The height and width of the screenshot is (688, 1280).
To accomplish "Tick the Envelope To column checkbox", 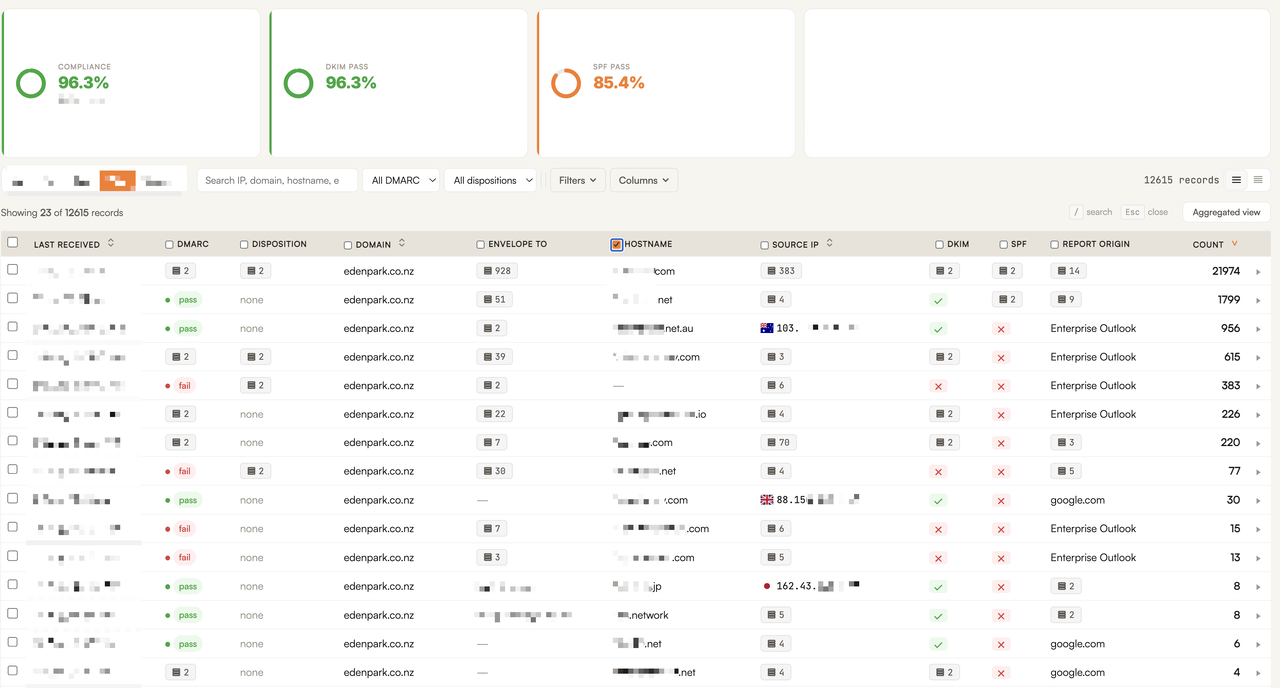I will [x=481, y=244].
